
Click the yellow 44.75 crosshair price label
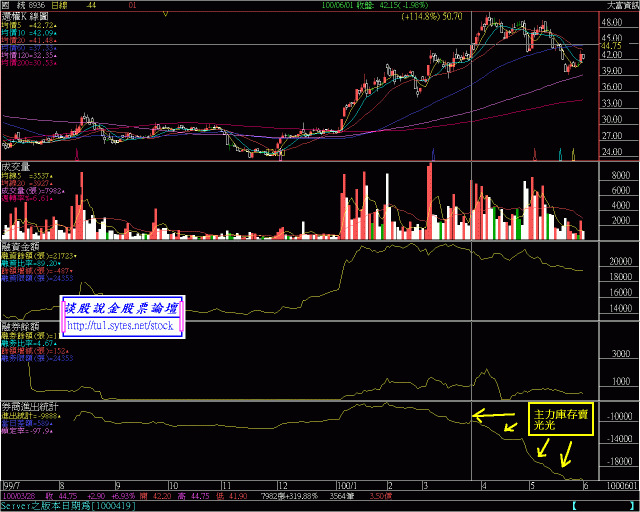tap(611, 46)
